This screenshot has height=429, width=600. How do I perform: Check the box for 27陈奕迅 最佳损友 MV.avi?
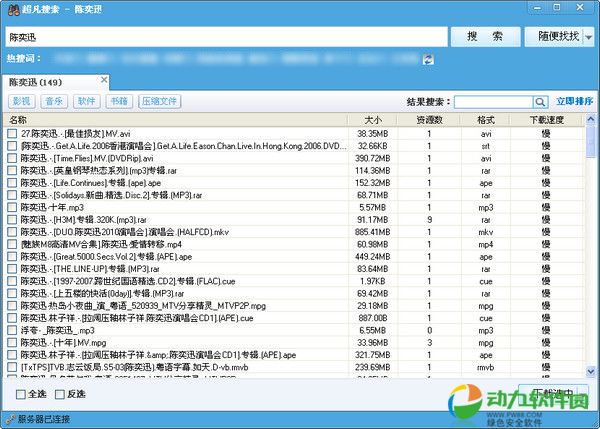pos(12,133)
